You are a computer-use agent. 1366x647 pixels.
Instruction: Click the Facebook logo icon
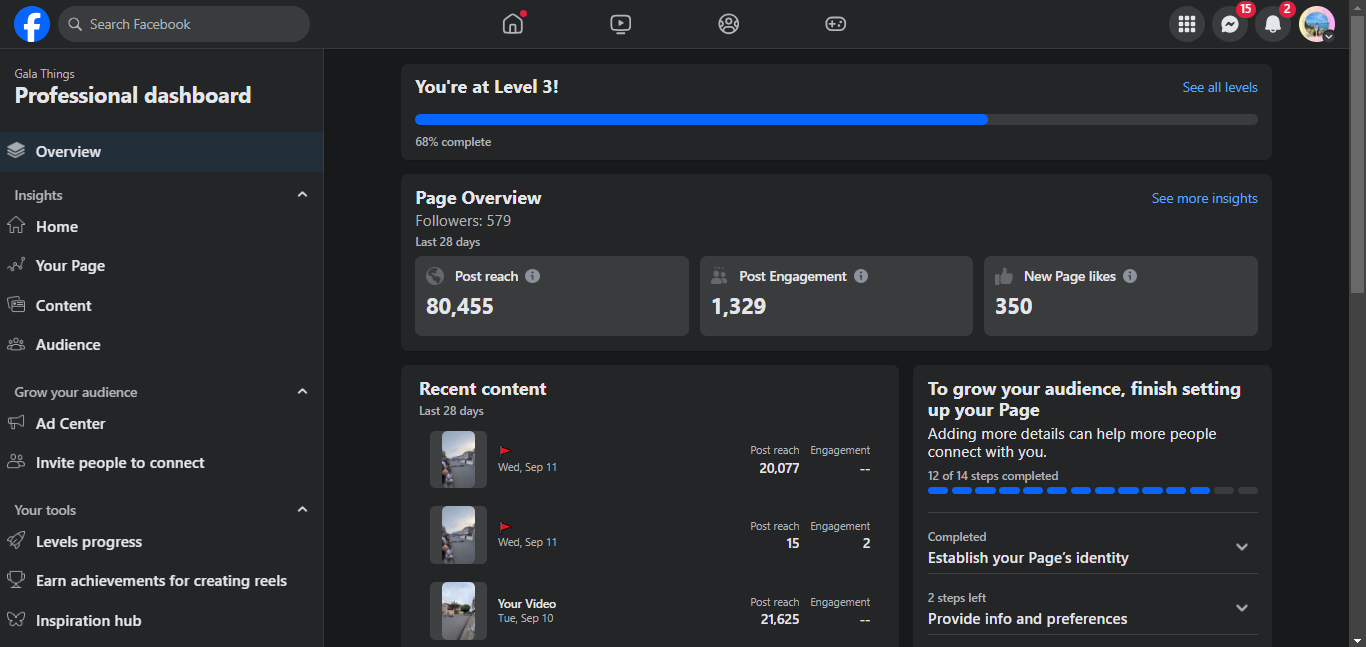pyautogui.click(x=32, y=24)
